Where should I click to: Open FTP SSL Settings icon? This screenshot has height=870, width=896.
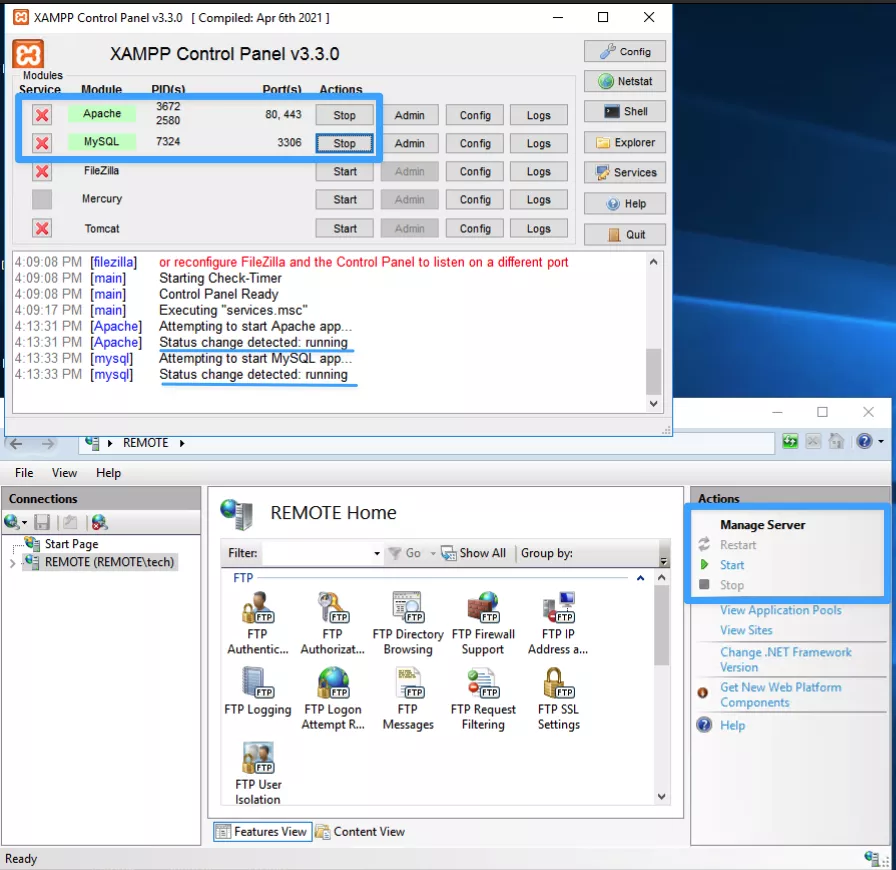click(558, 697)
